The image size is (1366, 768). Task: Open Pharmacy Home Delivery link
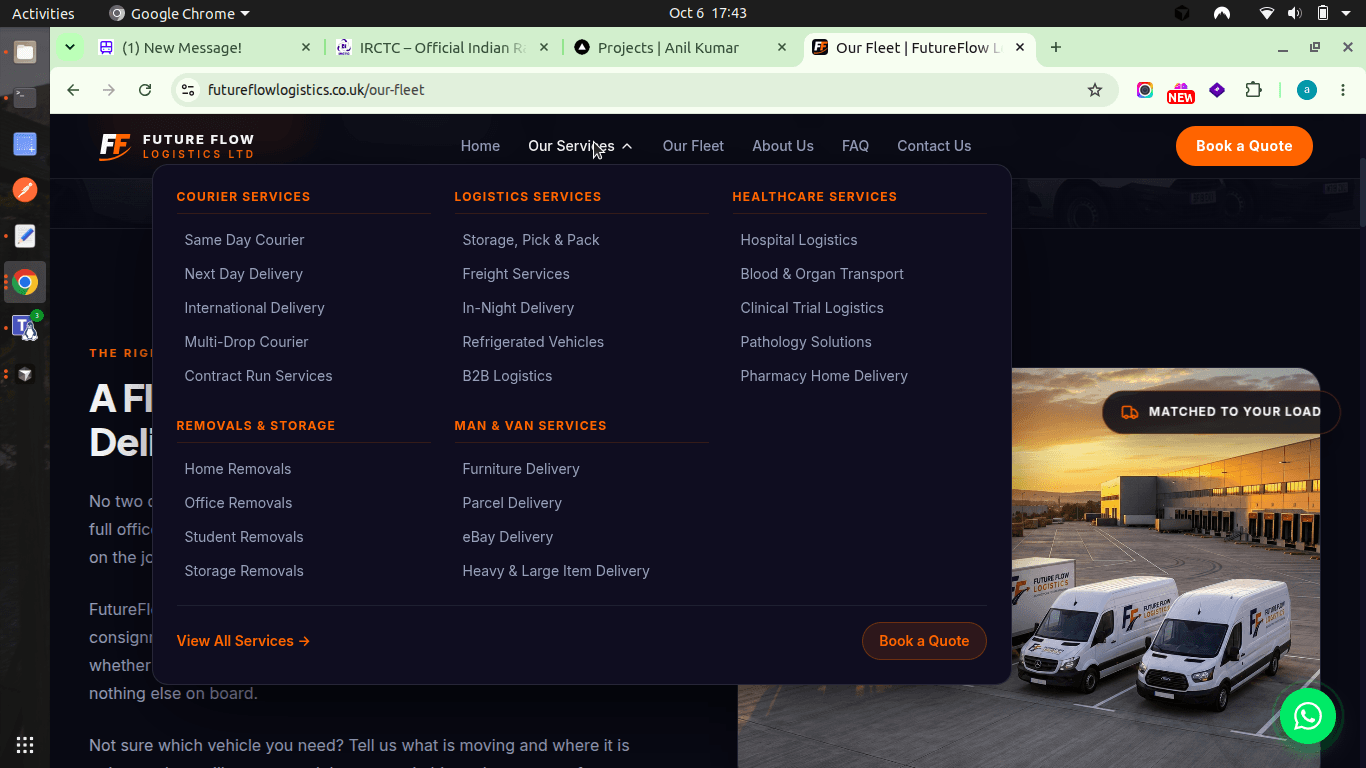tap(824, 376)
